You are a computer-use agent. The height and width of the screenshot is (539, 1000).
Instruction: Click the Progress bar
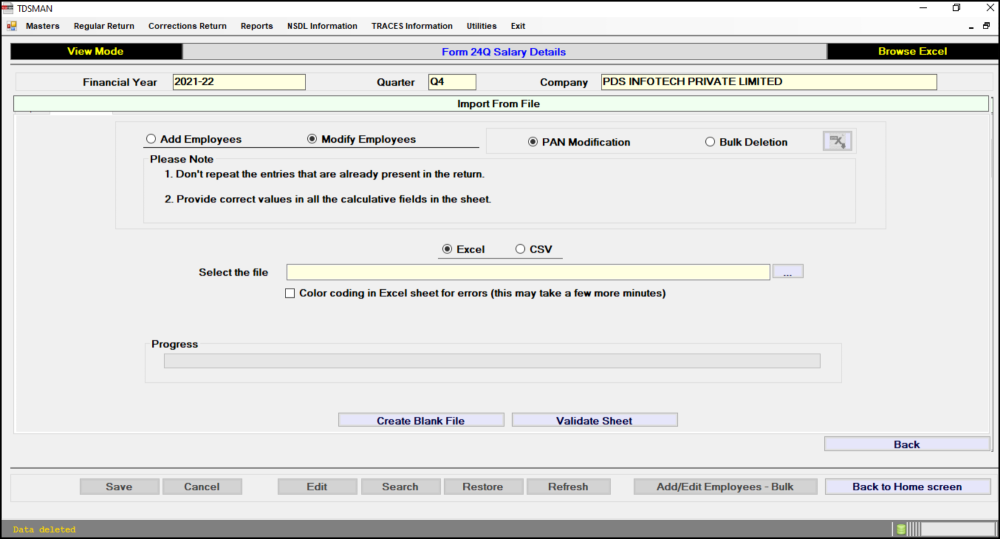coord(492,361)
